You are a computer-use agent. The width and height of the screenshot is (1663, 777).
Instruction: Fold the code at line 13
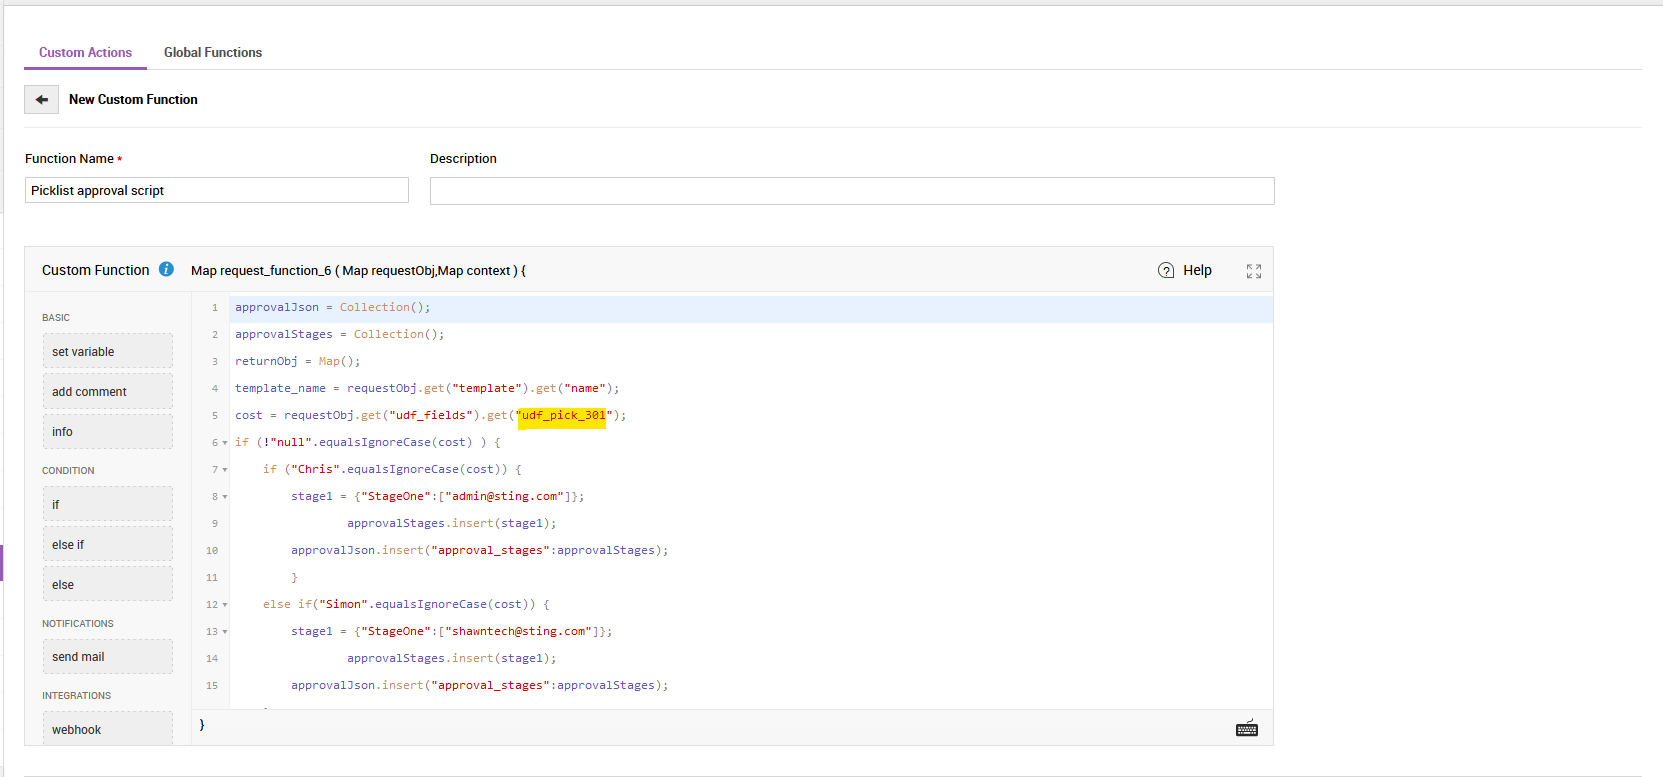[225, 631]
